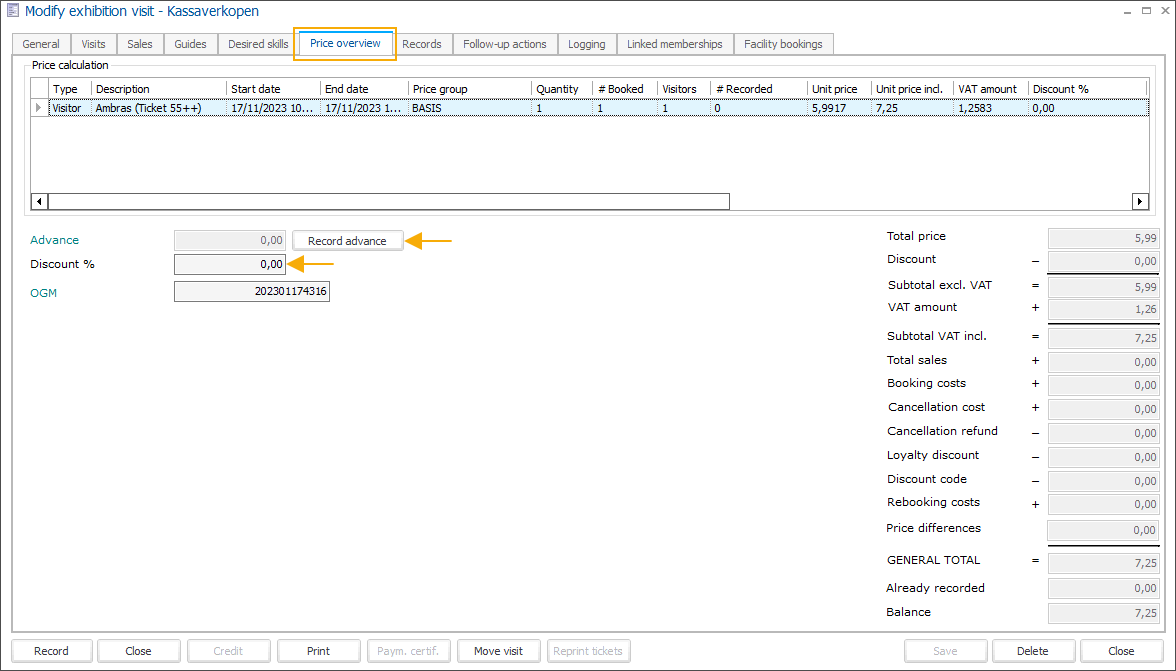Open the Sales tab
This screenshot has width=1176, height=671.
click(139, 44)
